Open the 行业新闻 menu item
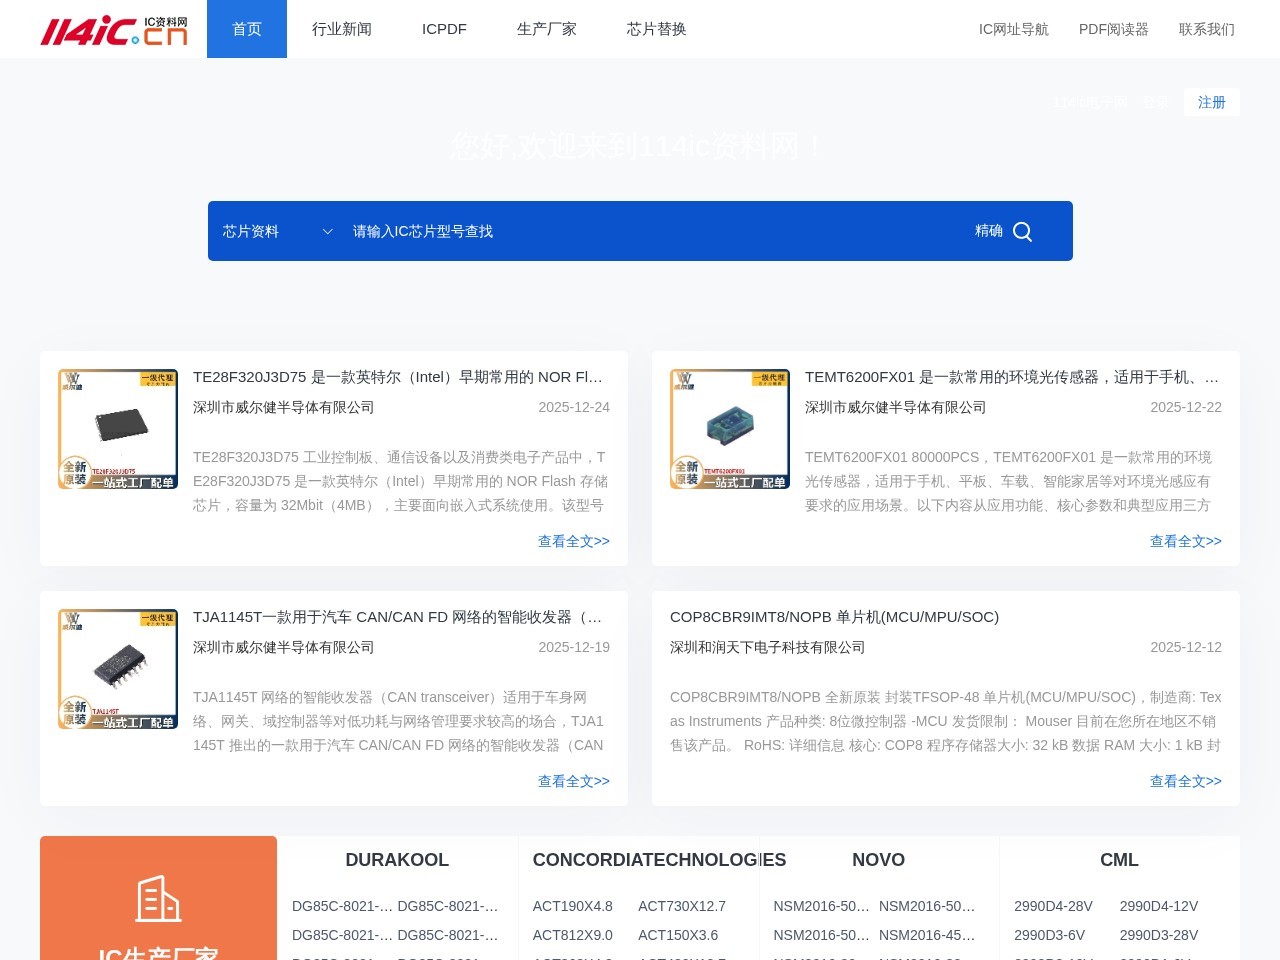Screen dimensions: 1280x960 pyautogui.click(x=342, y=29)
